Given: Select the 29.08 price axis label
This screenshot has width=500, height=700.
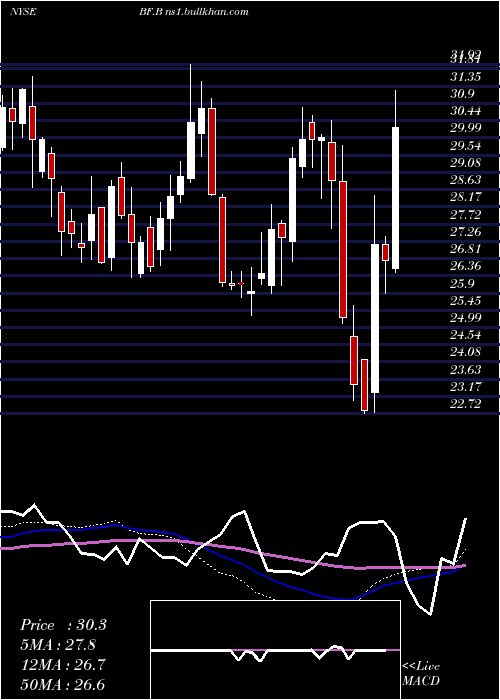Looking at the screenshot, I should [466, 162].
